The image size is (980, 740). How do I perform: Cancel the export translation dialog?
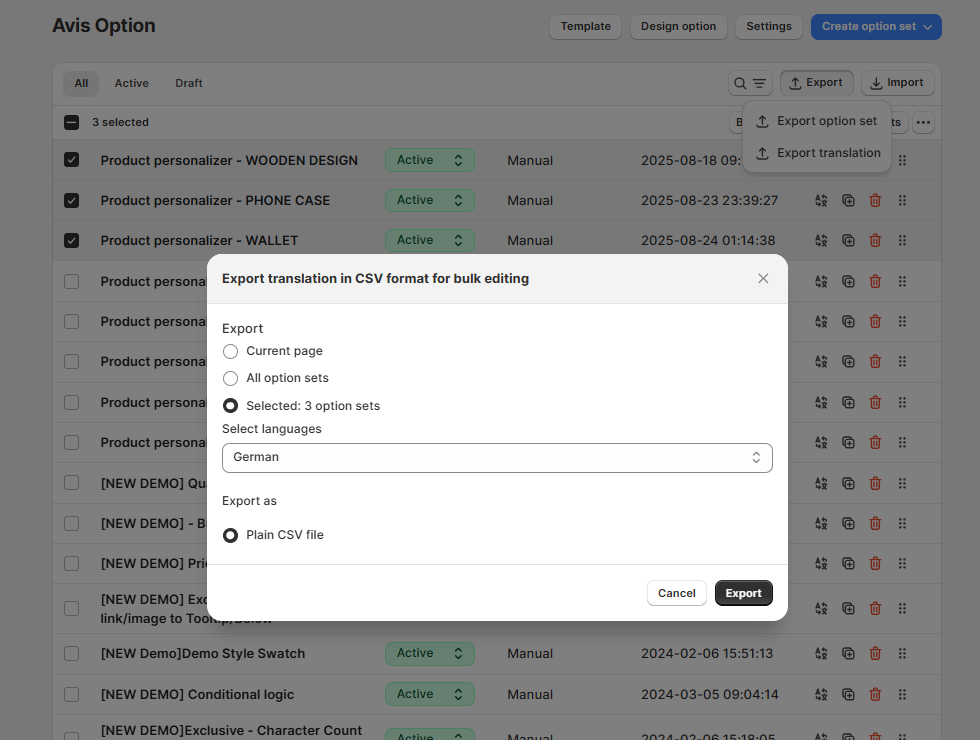676,593
